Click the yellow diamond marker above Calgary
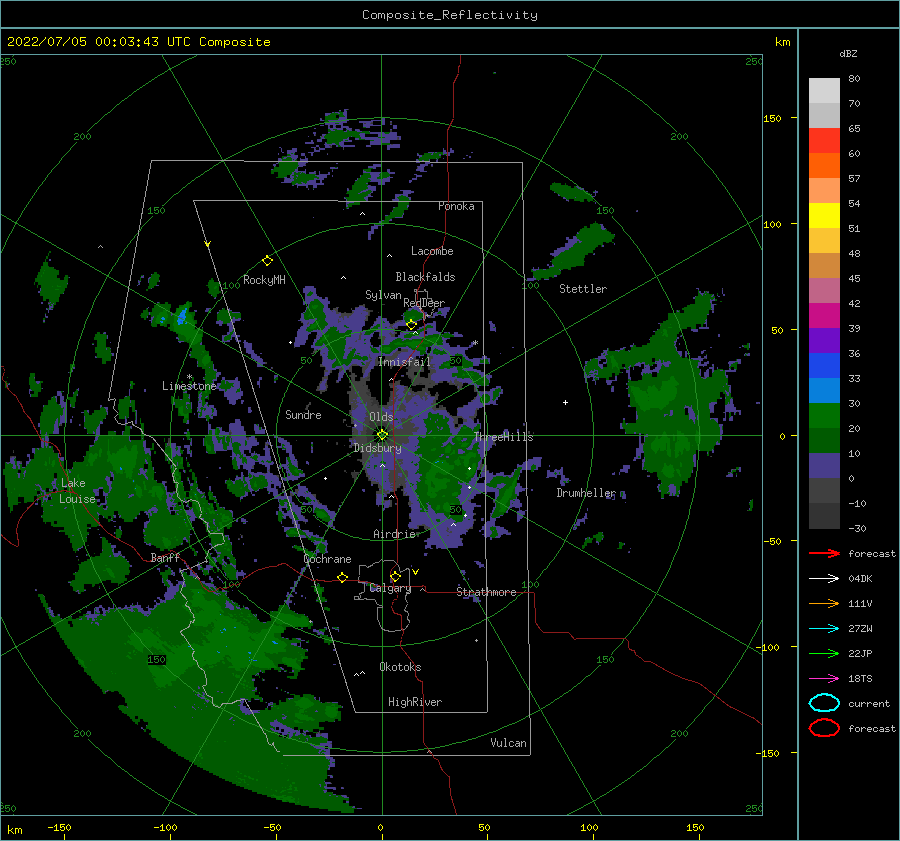Viewport: 900px width, 841px height. coord(395,576)
